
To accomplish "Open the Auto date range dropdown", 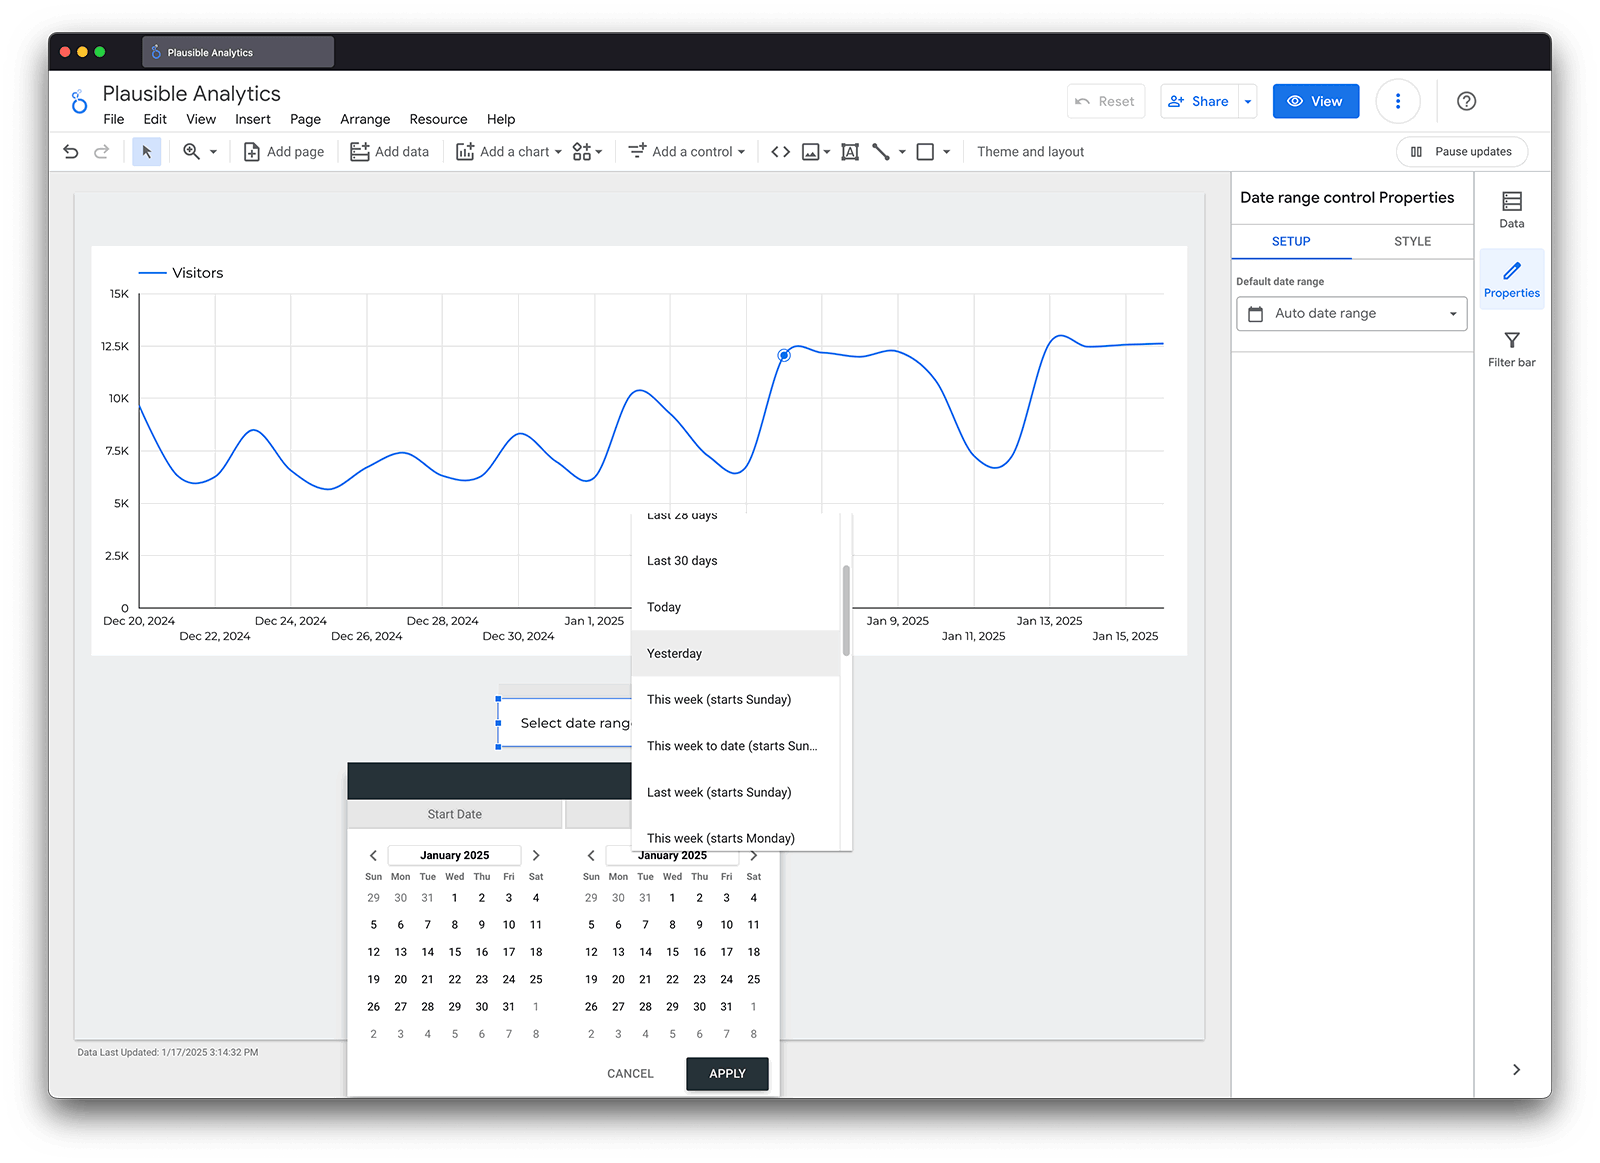I will [1351, 313].
